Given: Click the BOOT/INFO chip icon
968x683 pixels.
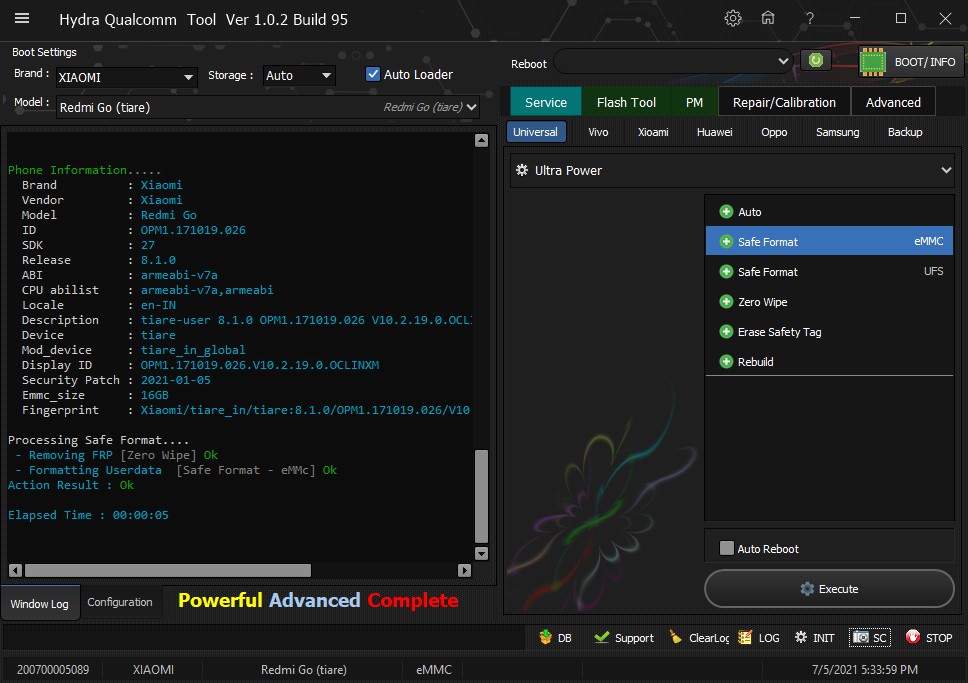Looking at the screenshot, I should click(873, 62).
